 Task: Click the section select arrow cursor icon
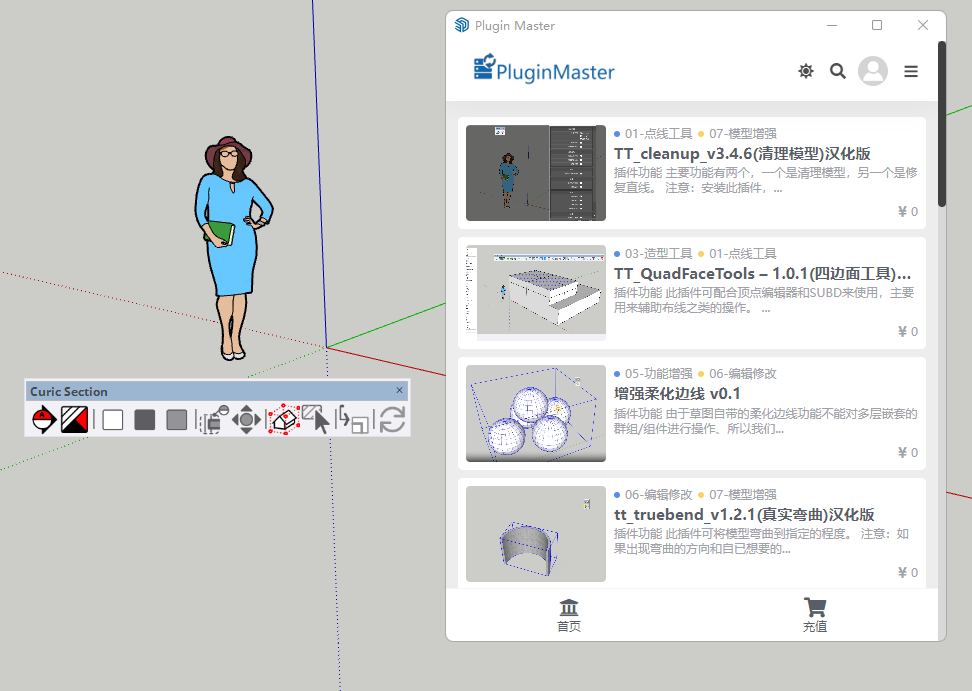[x=317, y=420]
